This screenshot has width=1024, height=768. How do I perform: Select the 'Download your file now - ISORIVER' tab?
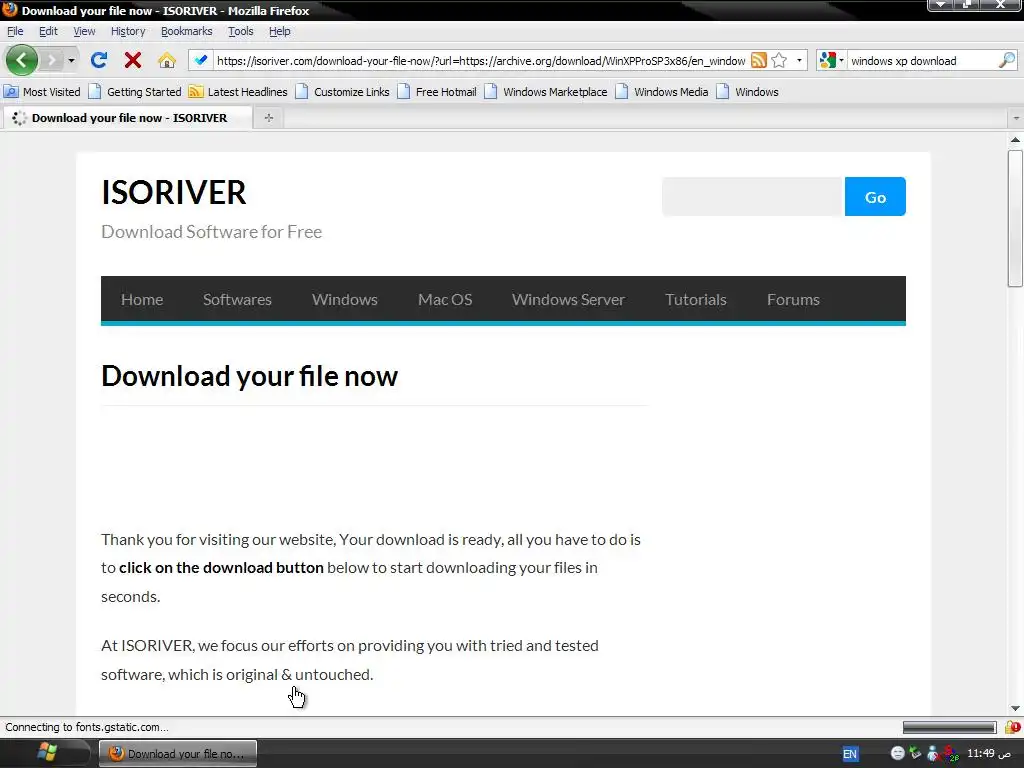(127, 118)
